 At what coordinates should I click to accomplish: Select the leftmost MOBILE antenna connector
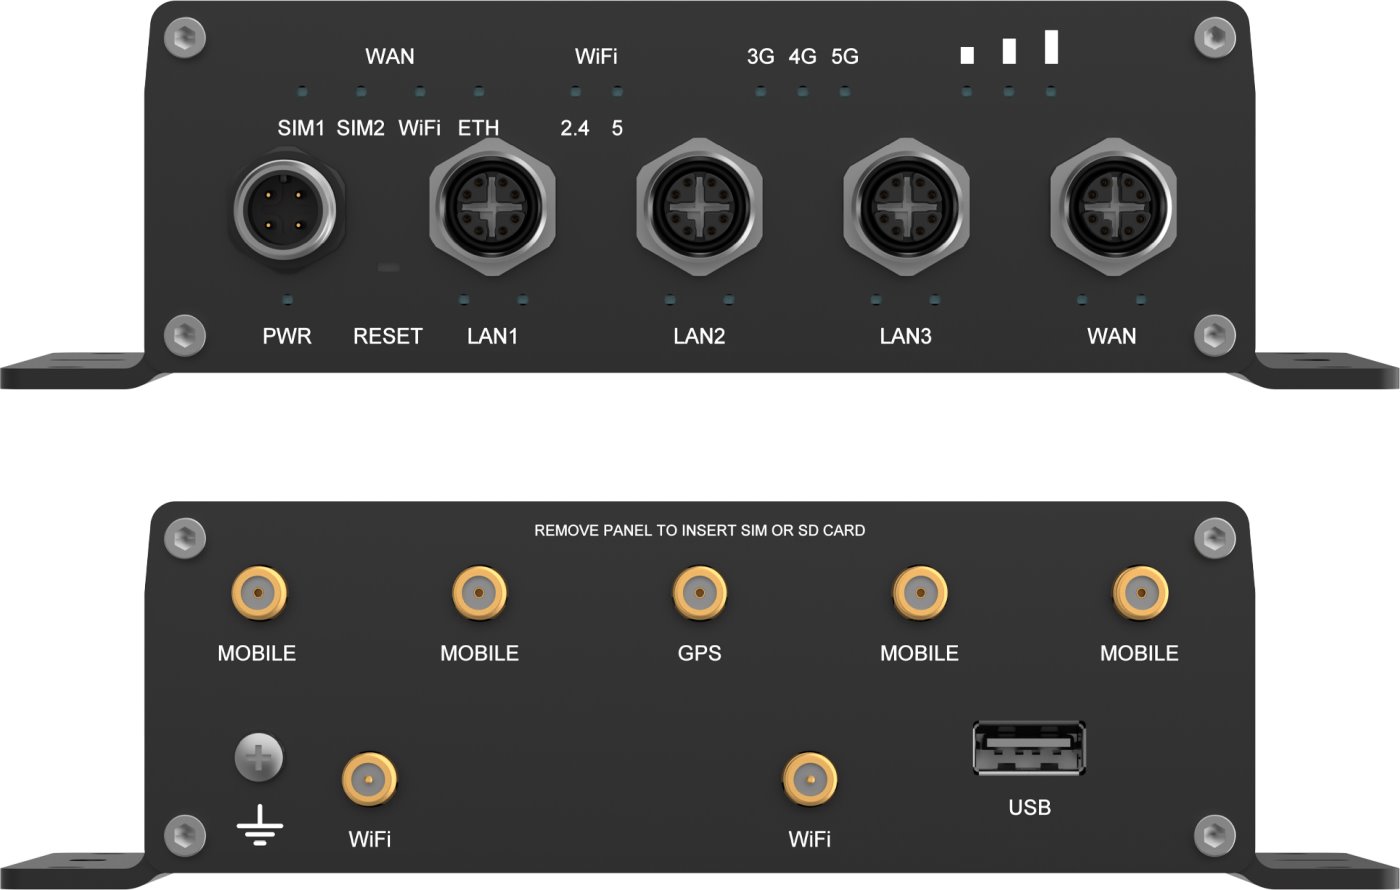click(258, 593)
